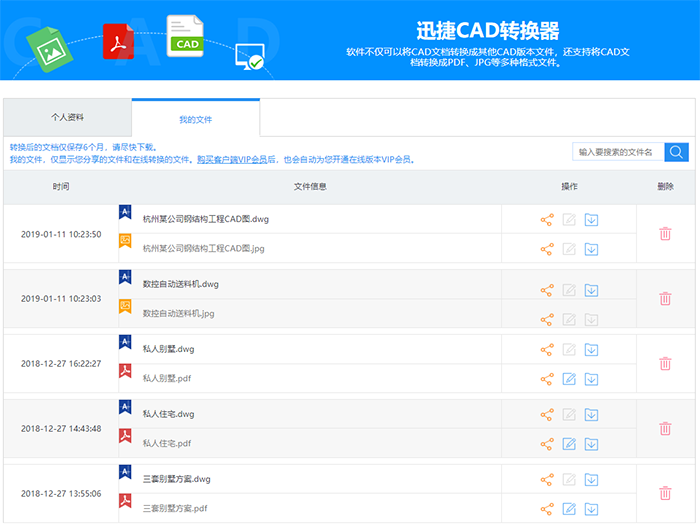This screenshot has height=526, width=700.
Task: Edit the 私人住宅.pdf file
Action: coord(569,444)
